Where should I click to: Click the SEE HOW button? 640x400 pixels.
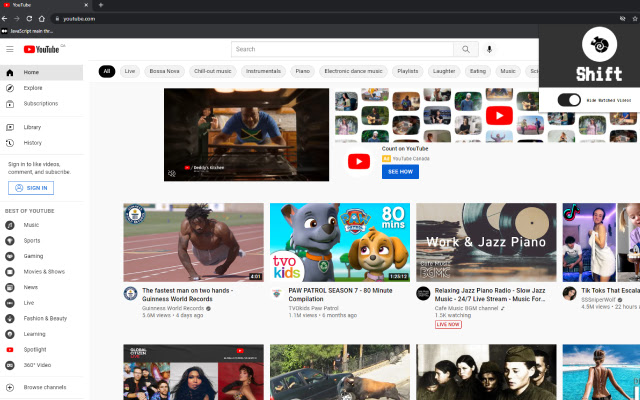tap(400, 172)
